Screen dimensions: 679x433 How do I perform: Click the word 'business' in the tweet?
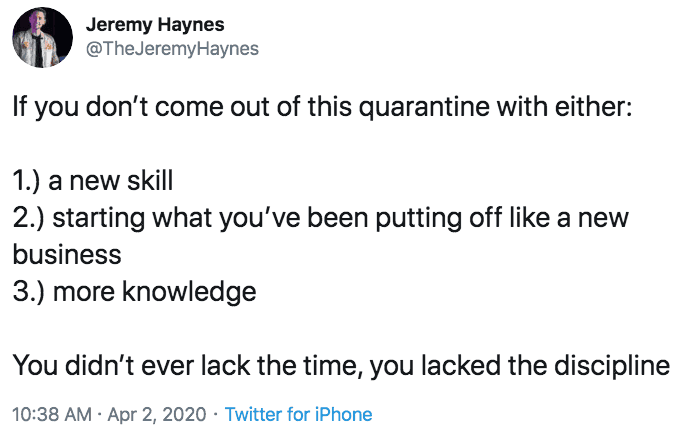[67, 255]
